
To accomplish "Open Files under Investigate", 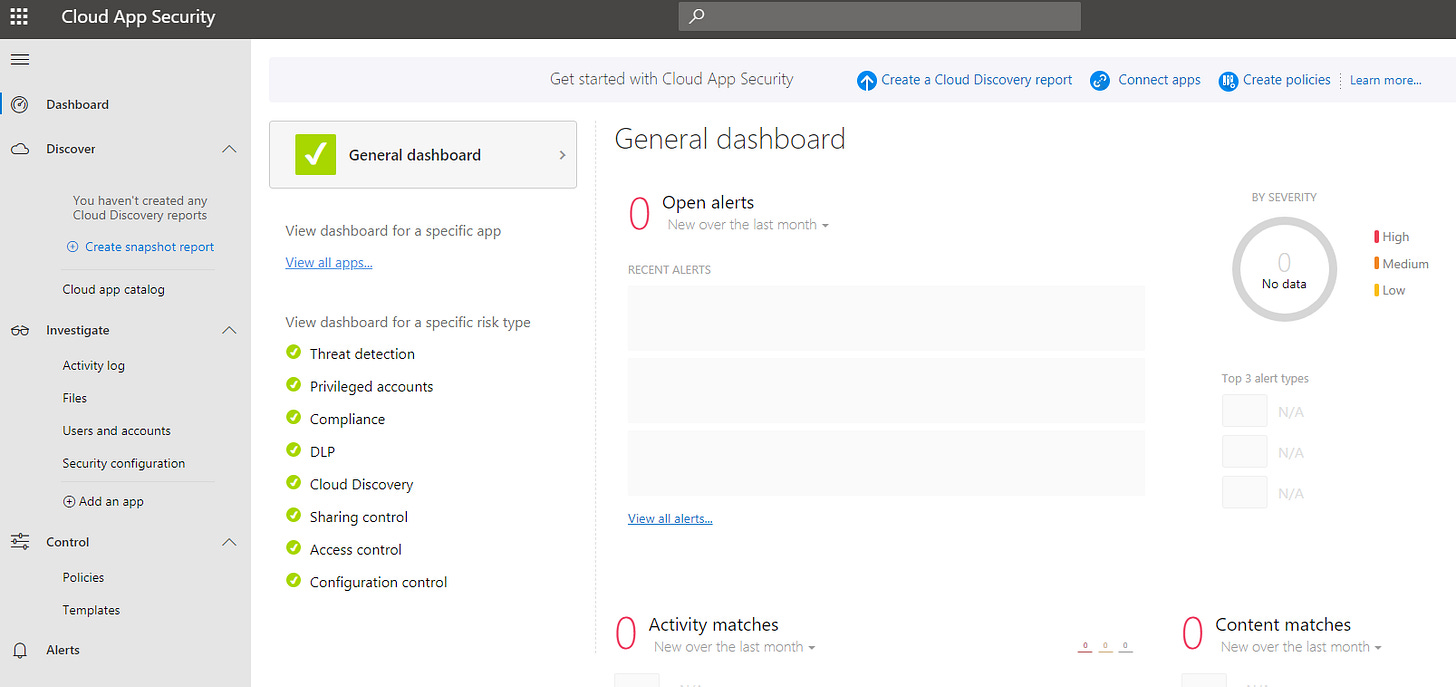I will [75, 398].
